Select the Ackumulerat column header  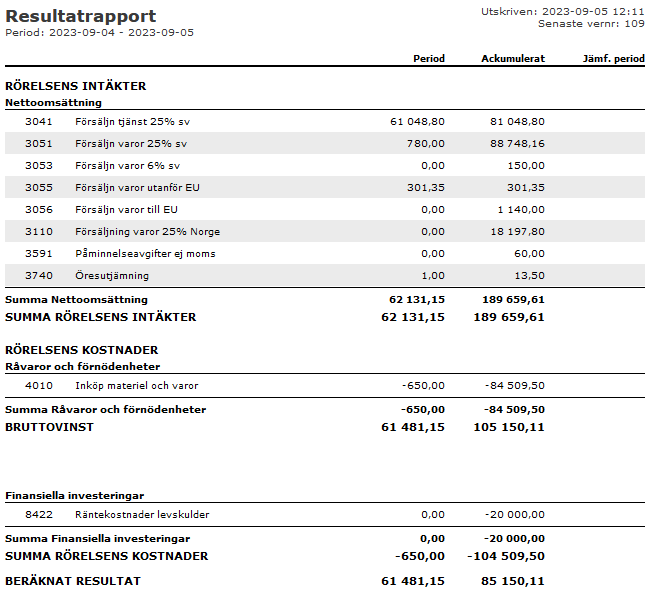(x=513, y=59)
